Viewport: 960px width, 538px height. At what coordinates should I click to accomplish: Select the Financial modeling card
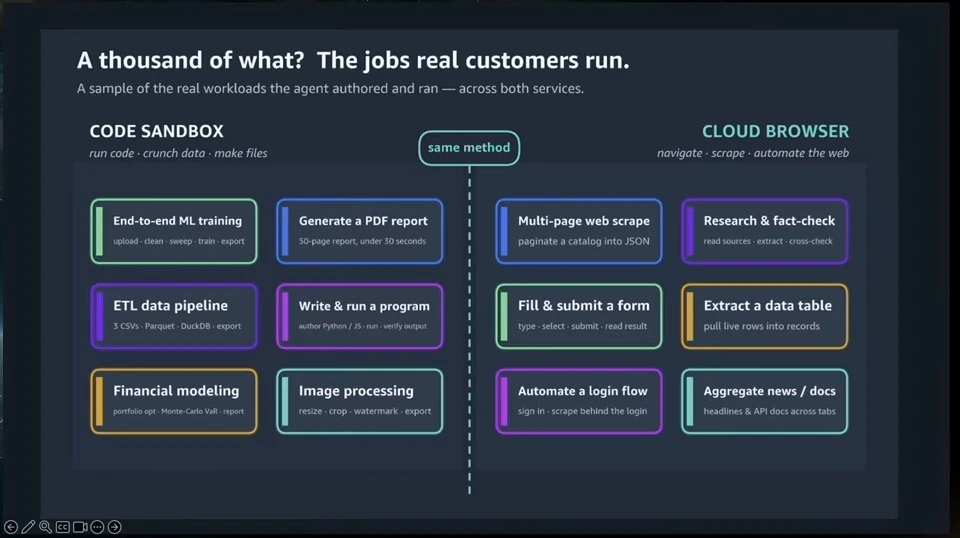tap(174, 401)
